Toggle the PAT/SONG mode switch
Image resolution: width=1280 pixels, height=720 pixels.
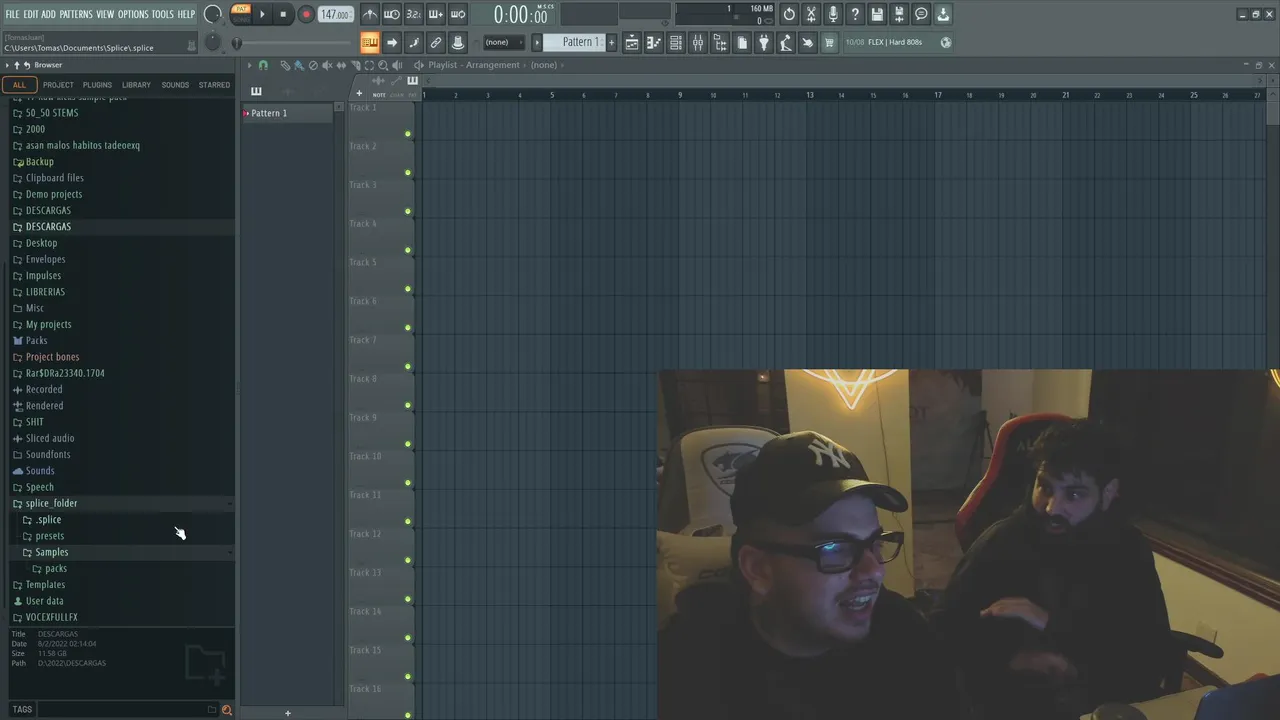241,14
